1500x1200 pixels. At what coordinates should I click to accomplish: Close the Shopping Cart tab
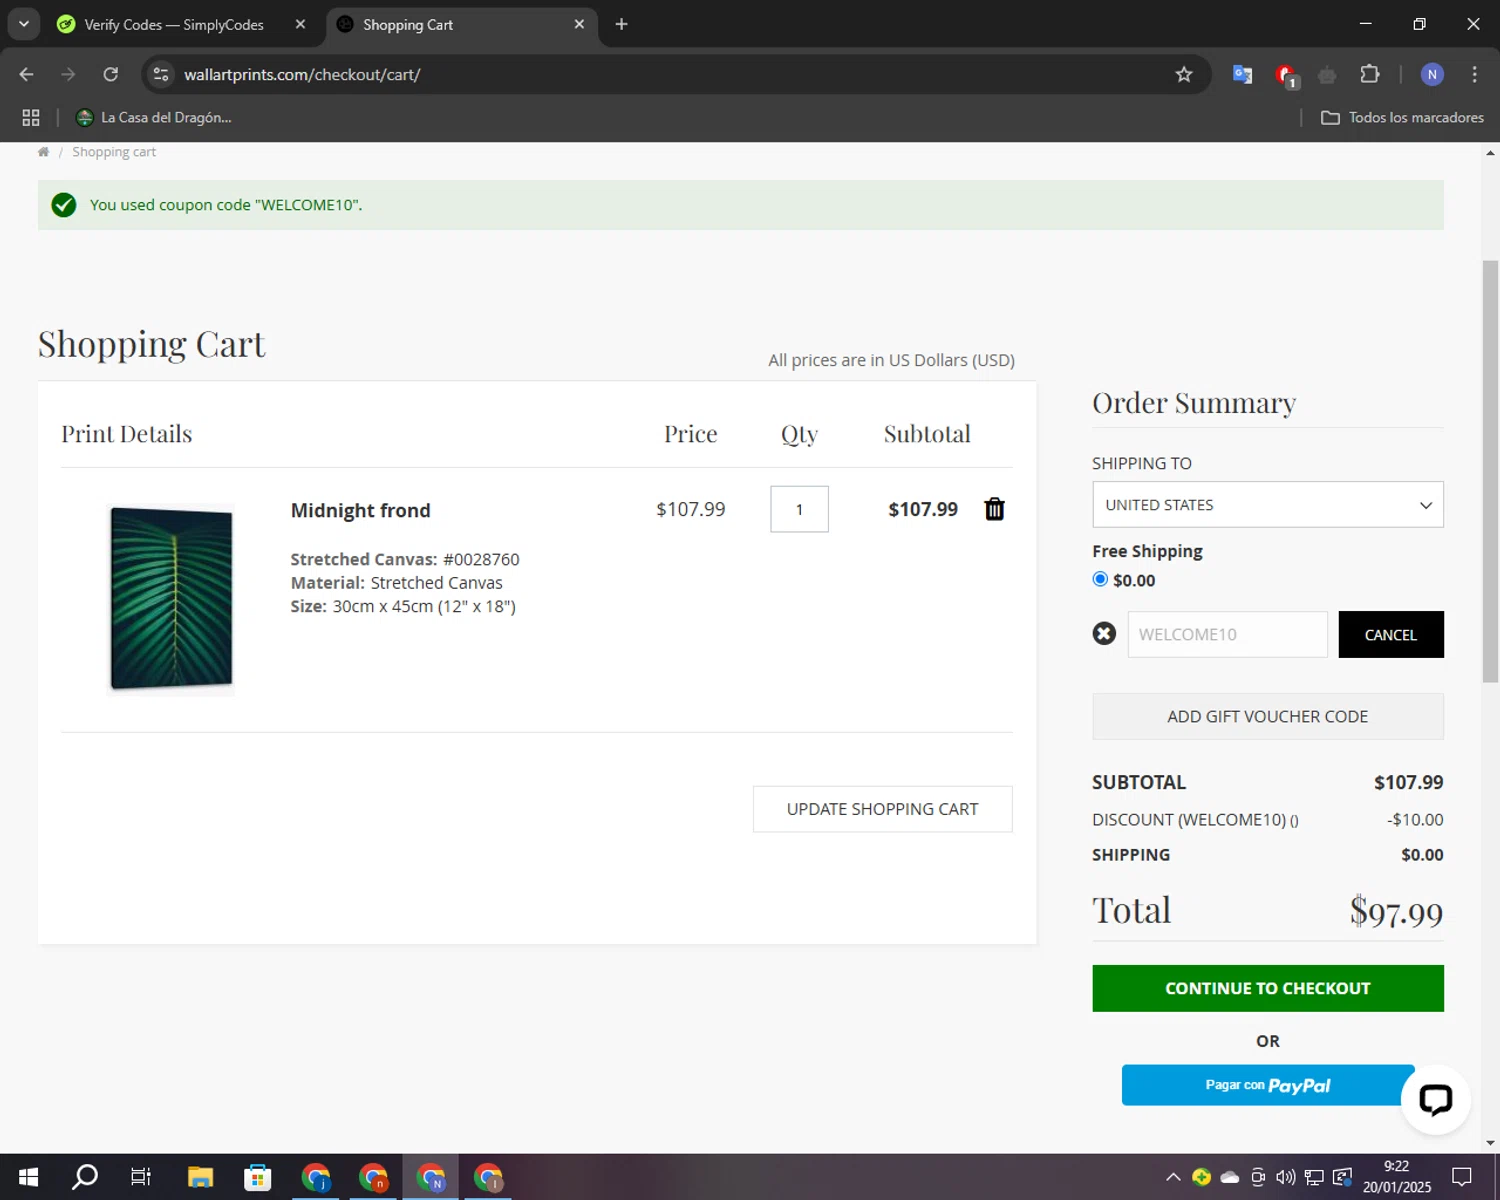(579, 24)
